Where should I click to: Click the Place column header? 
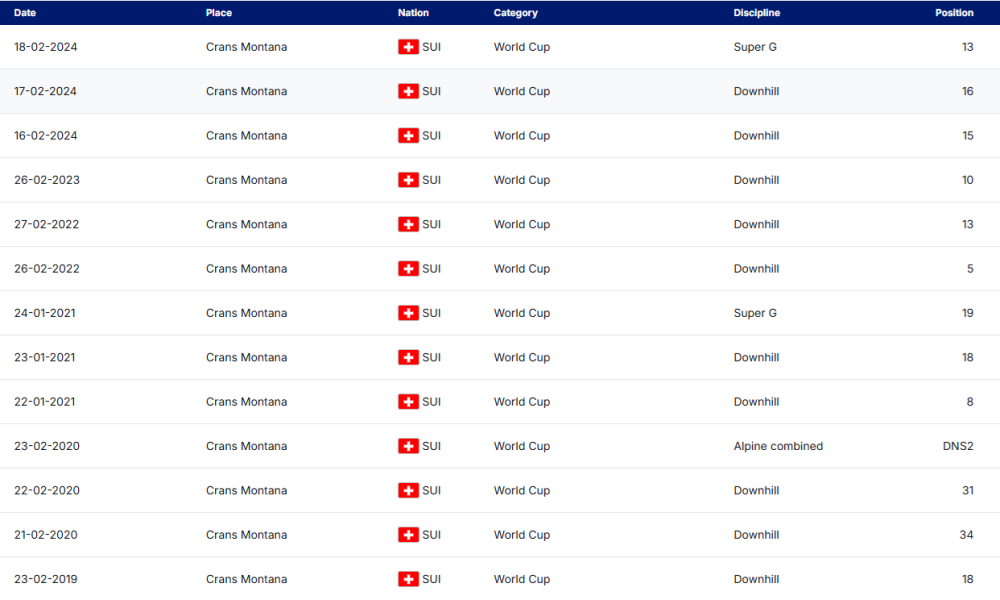[x=219, y=13]
